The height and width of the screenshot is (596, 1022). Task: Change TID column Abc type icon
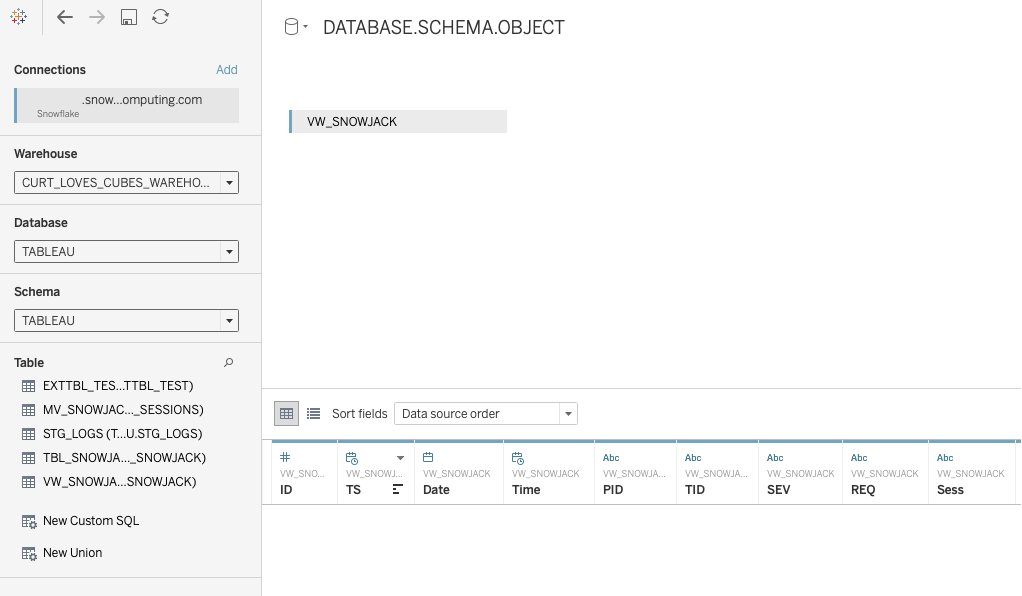tap(693, 458)
